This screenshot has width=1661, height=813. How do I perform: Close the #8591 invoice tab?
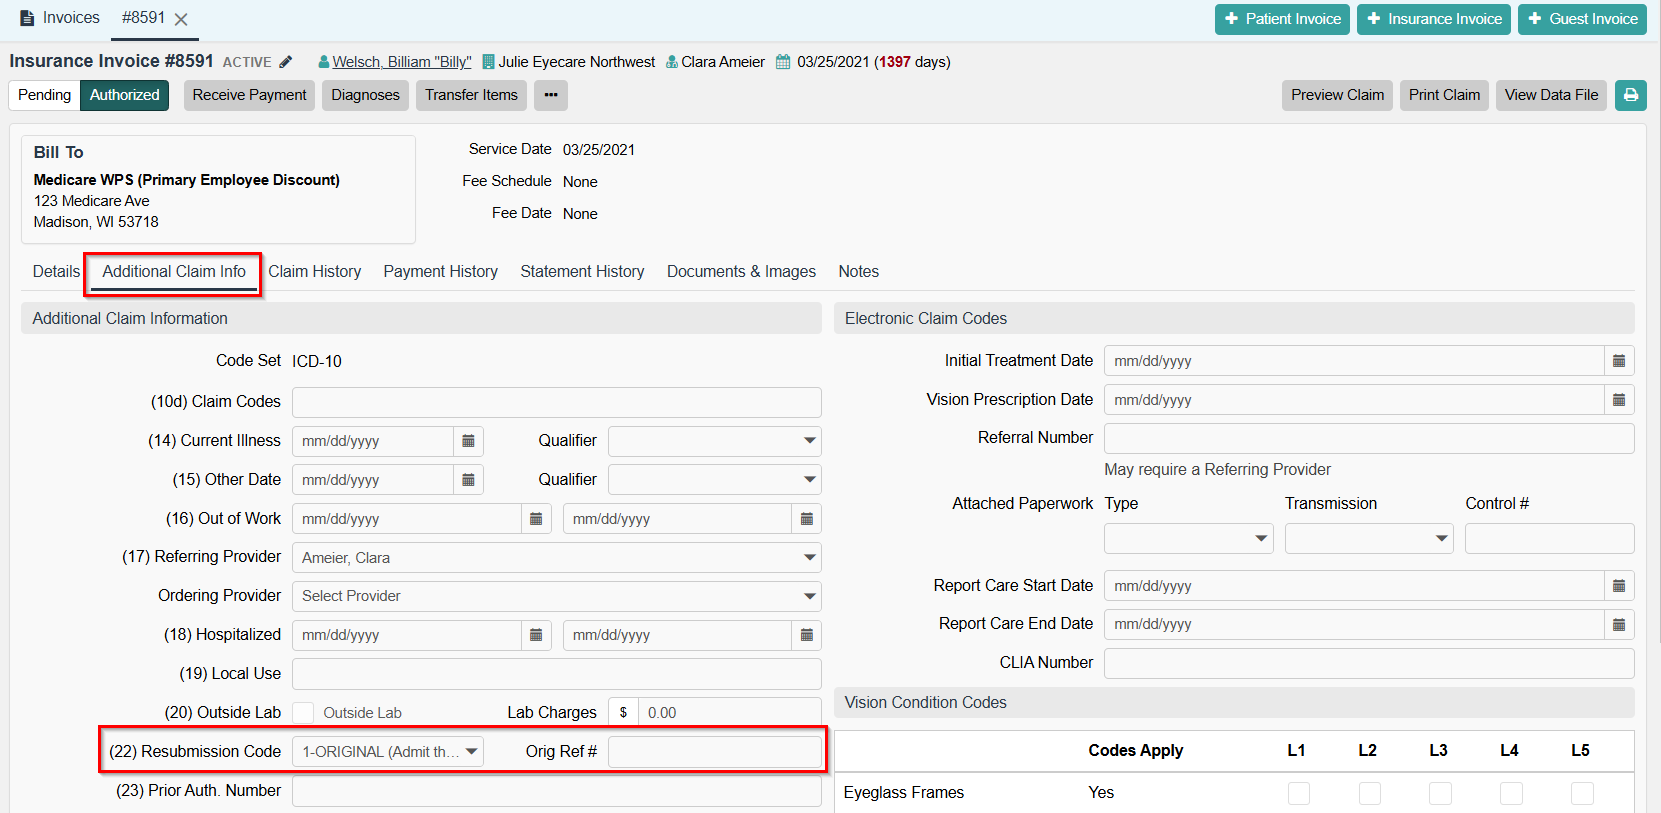point(181,19)
